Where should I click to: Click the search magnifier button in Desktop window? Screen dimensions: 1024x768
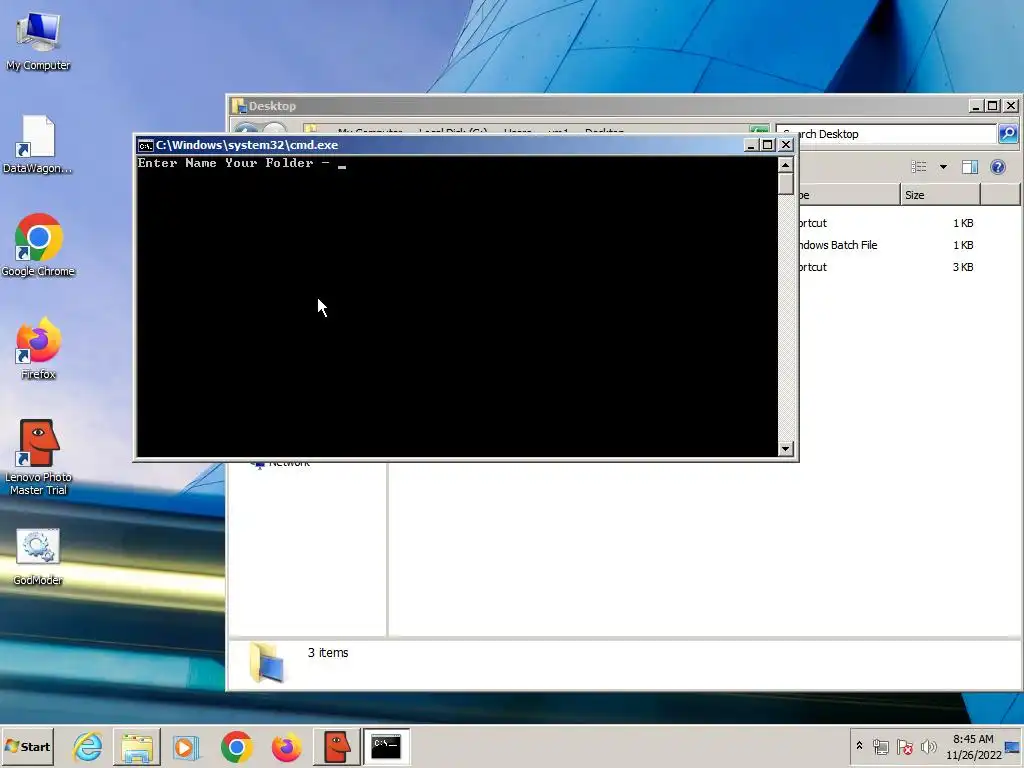[1008, 134]
